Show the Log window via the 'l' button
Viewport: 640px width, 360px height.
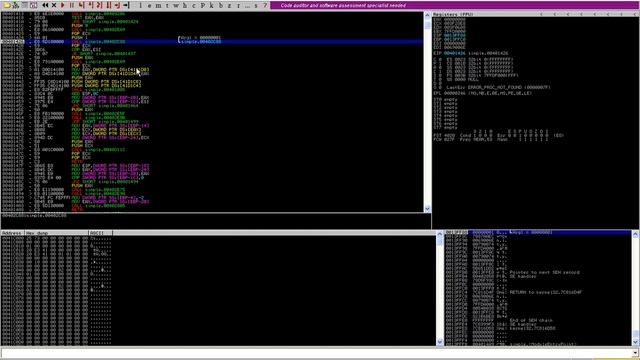(x=140, y=5)
